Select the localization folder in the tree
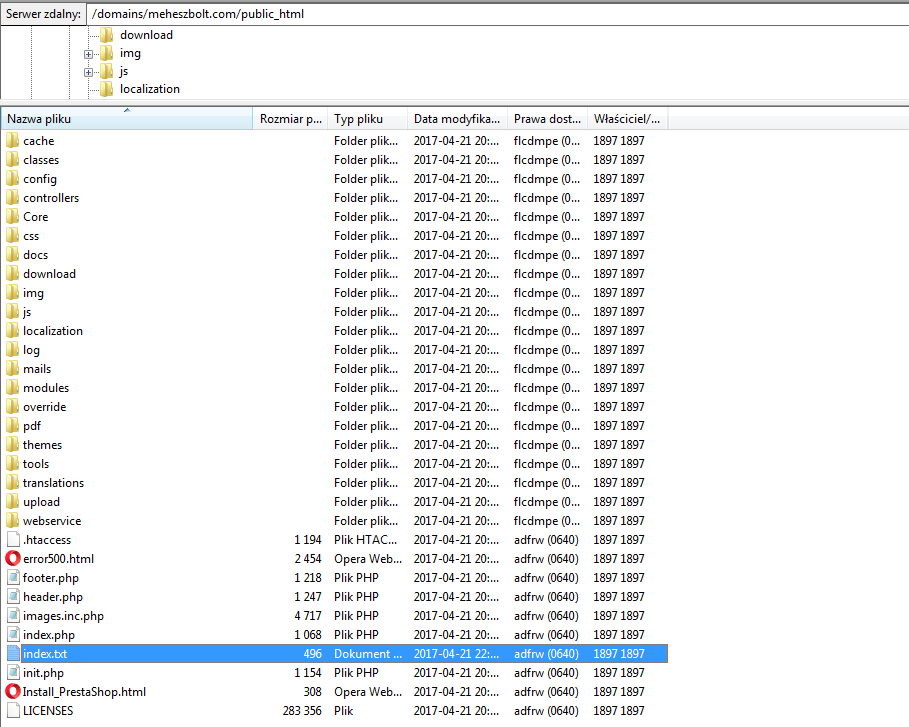This screenshot has width=909, height=727. [150, 89]
